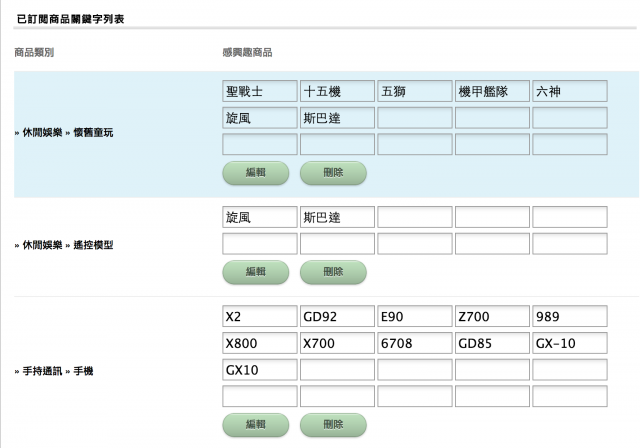640x448 pixels.
Task: Select the 6708 keyword field
Action: point(415,343)
